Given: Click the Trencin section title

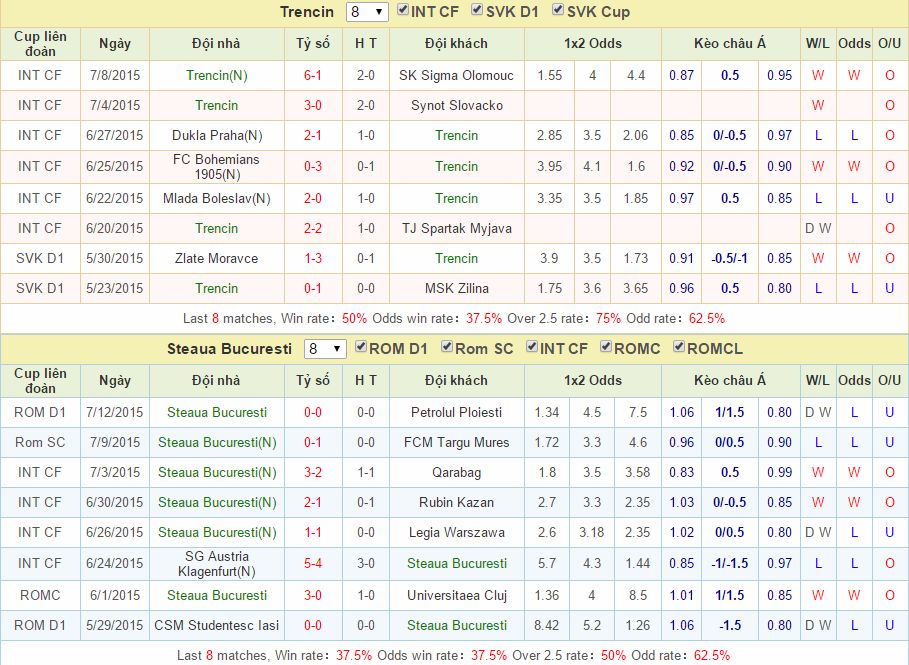Looking at the screenshot, I should tap(307, 12).
